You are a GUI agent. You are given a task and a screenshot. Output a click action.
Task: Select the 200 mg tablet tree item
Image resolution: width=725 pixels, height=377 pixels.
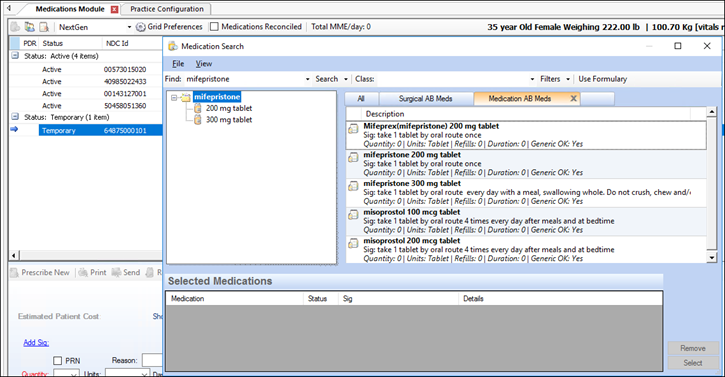pyautogui.click(x=229, y=108)
